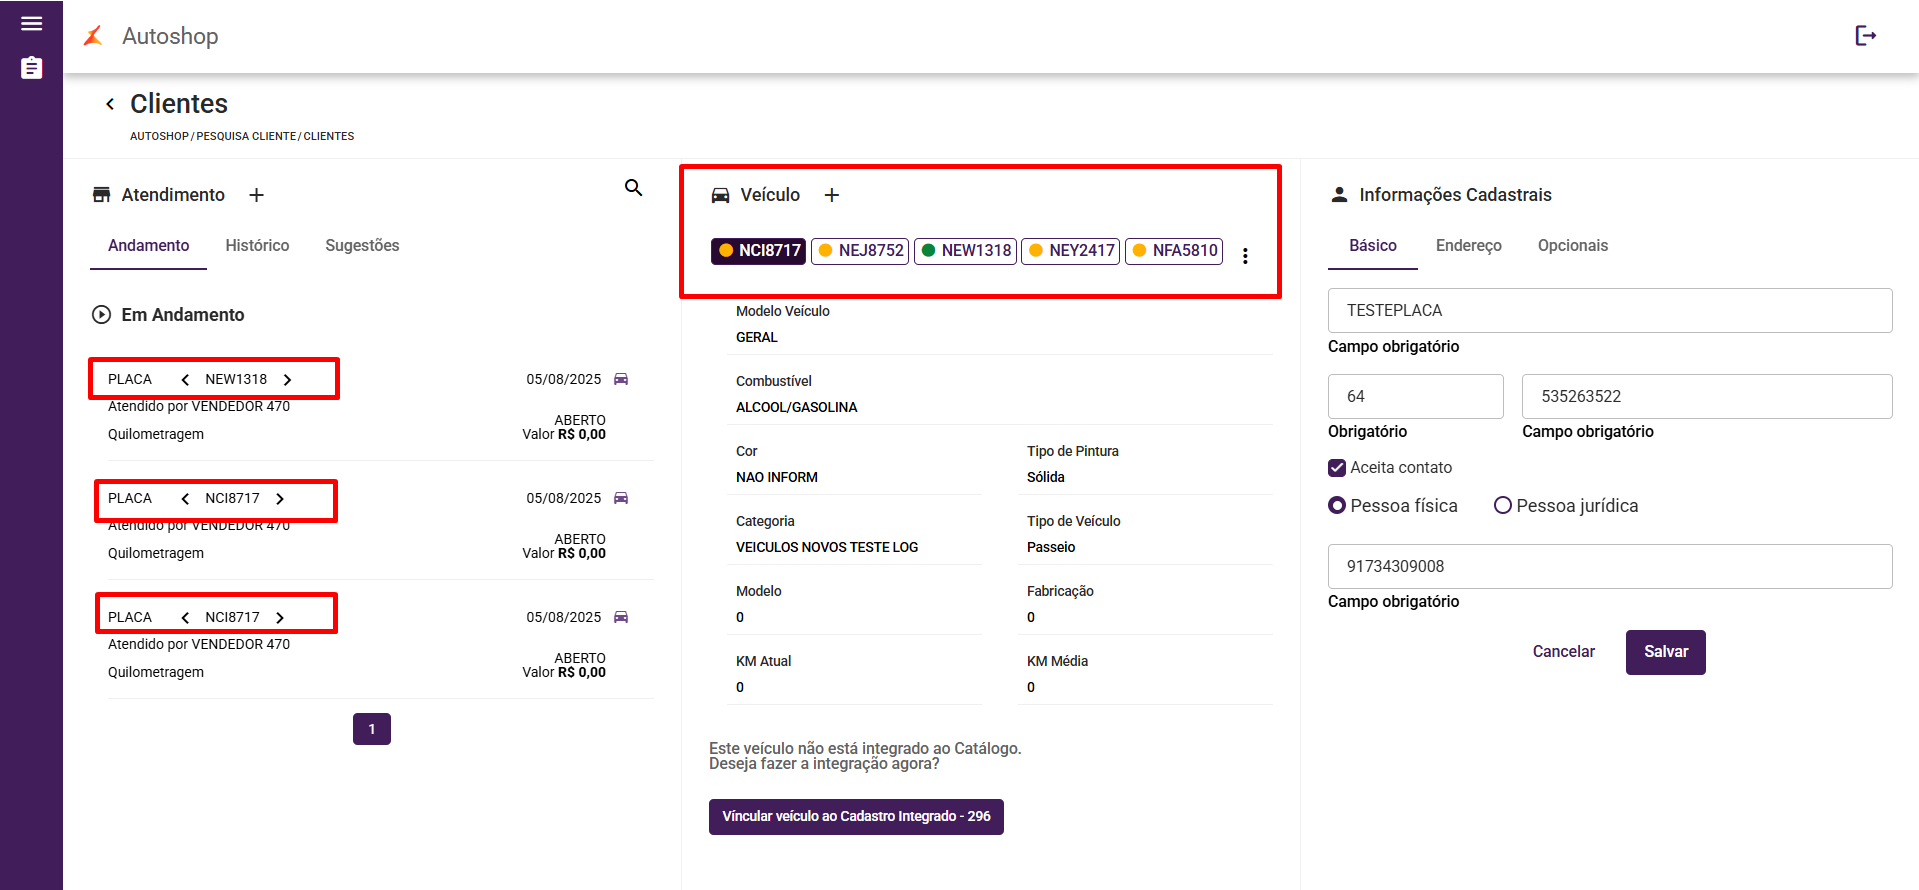Viewport: 1919px width, 890px height.
Task: Click the Cancelar button
Action: 1563,652
